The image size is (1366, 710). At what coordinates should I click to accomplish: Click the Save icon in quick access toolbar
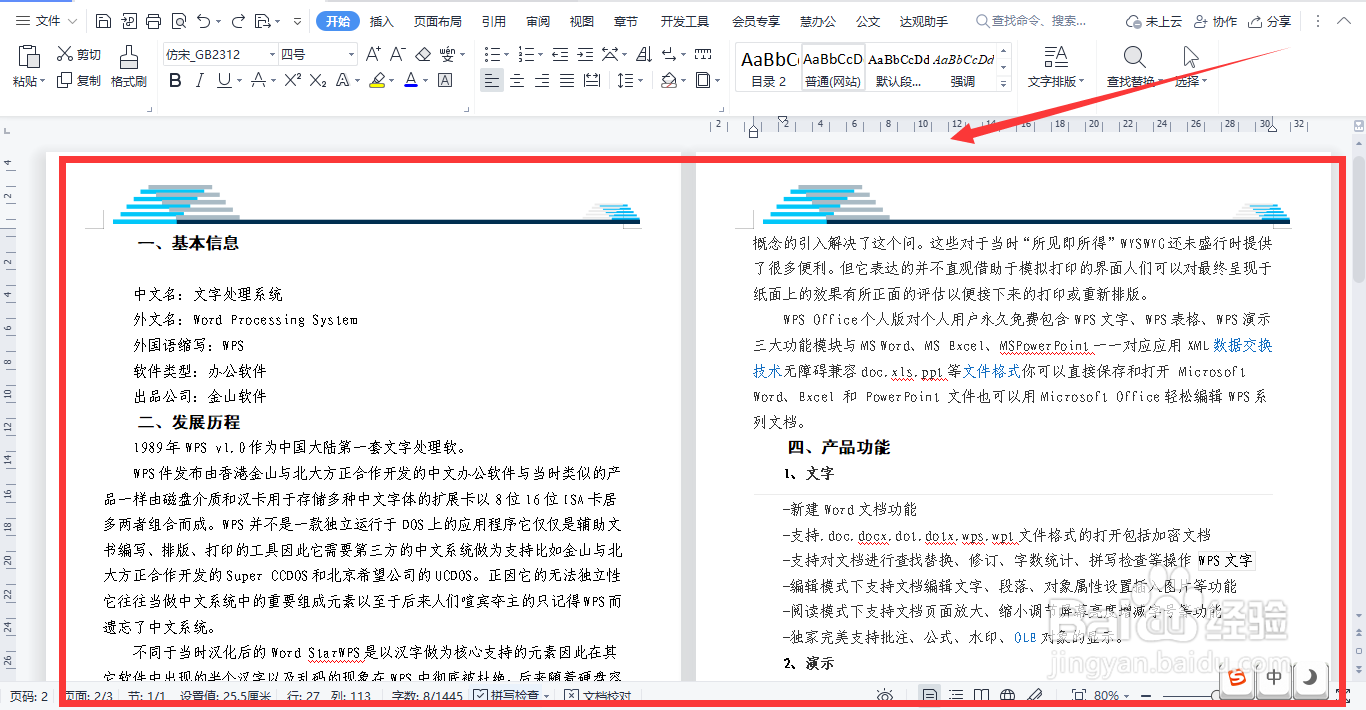click(104, 21)
